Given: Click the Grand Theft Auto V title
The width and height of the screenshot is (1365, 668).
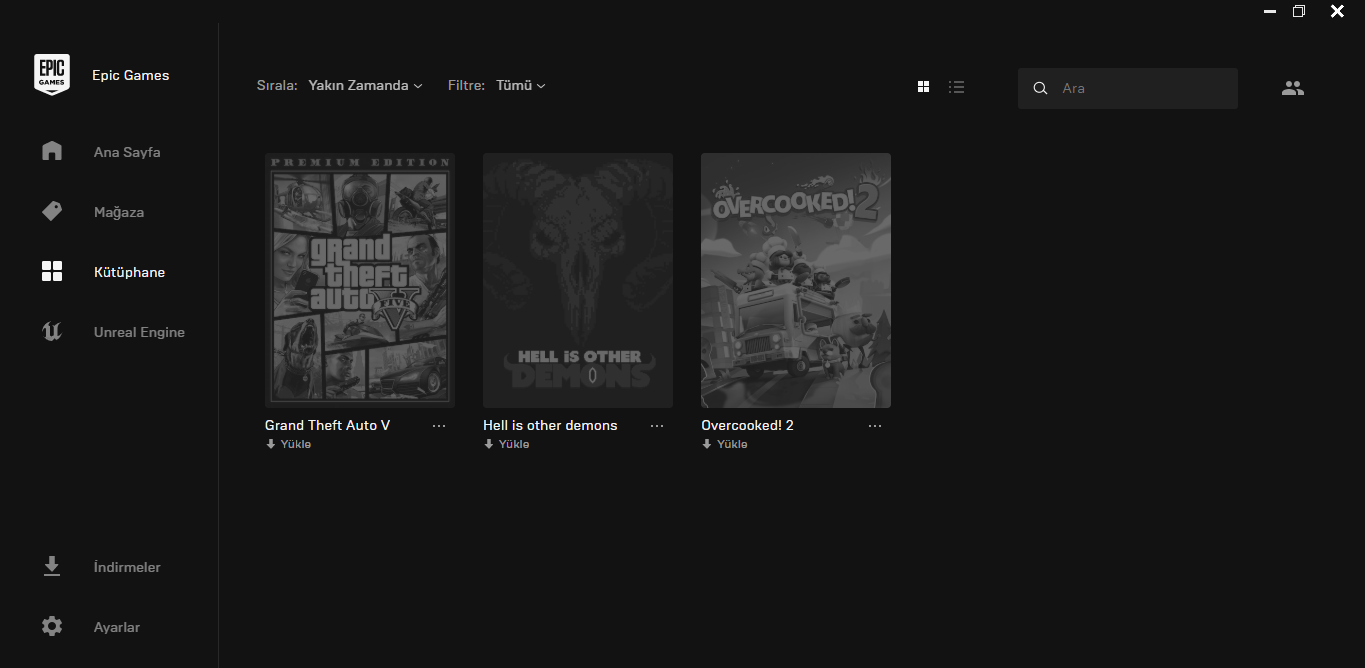Looking at the screenshot, I should coord(327,425).
